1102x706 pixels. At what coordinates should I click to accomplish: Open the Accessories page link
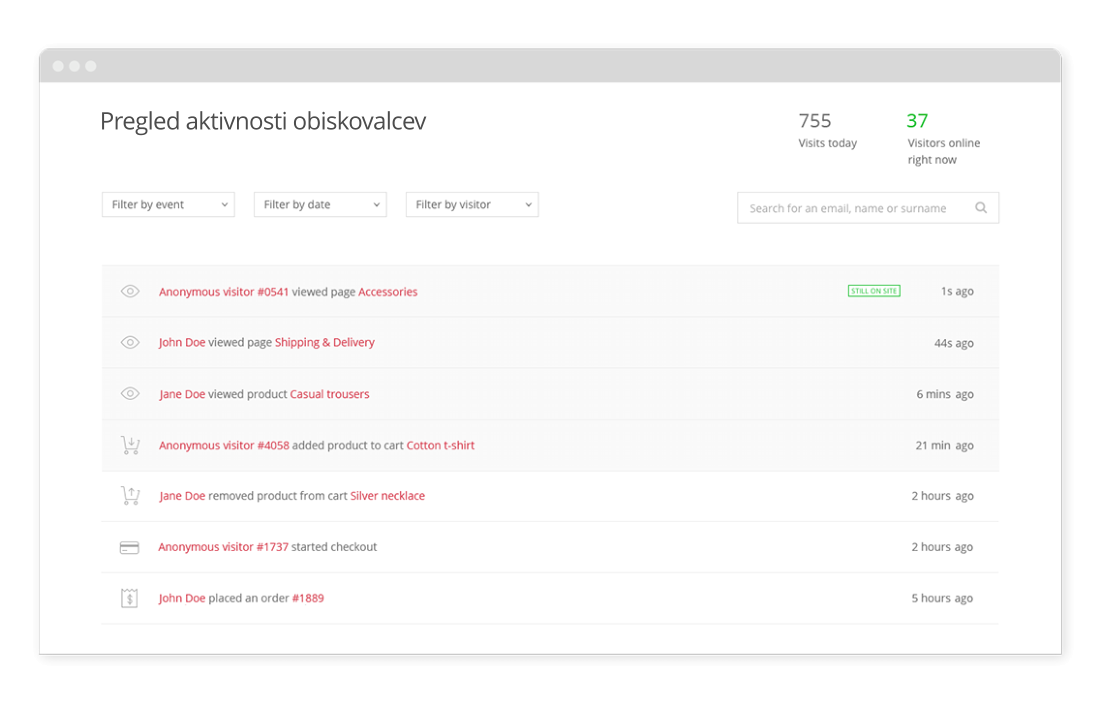(x=388, y=292)
